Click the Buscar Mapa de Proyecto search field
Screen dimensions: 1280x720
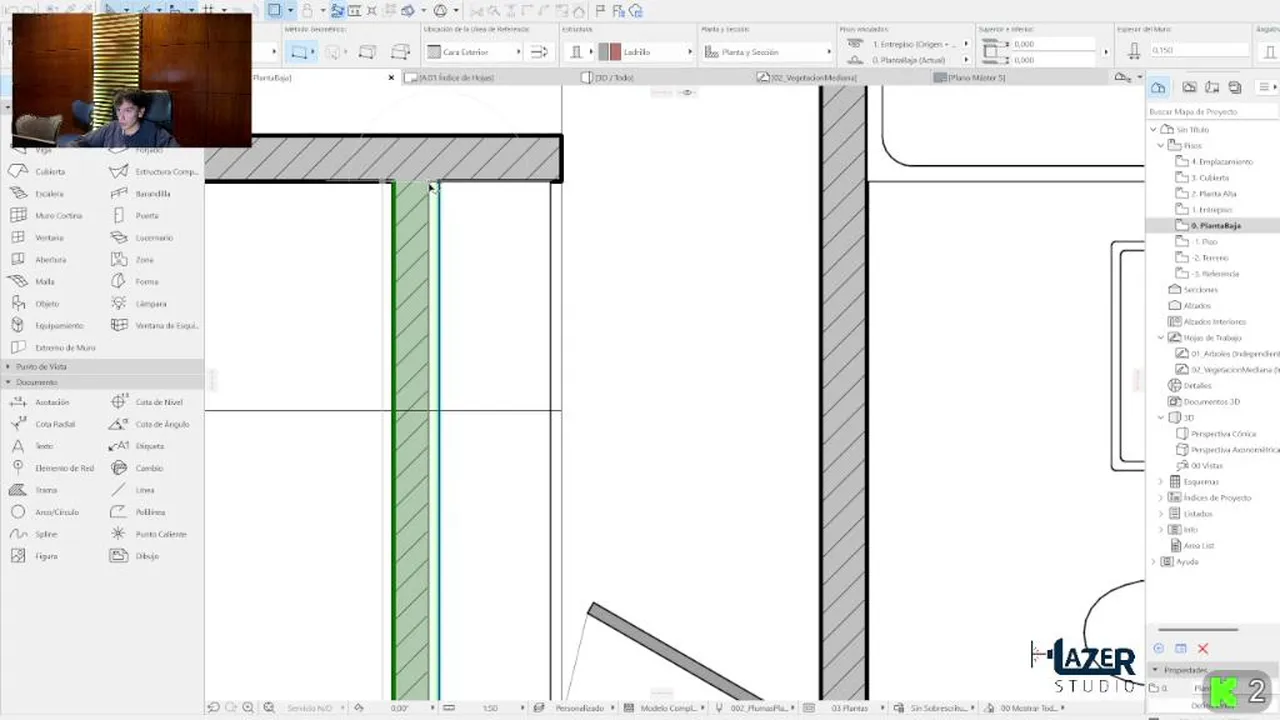1212,112
